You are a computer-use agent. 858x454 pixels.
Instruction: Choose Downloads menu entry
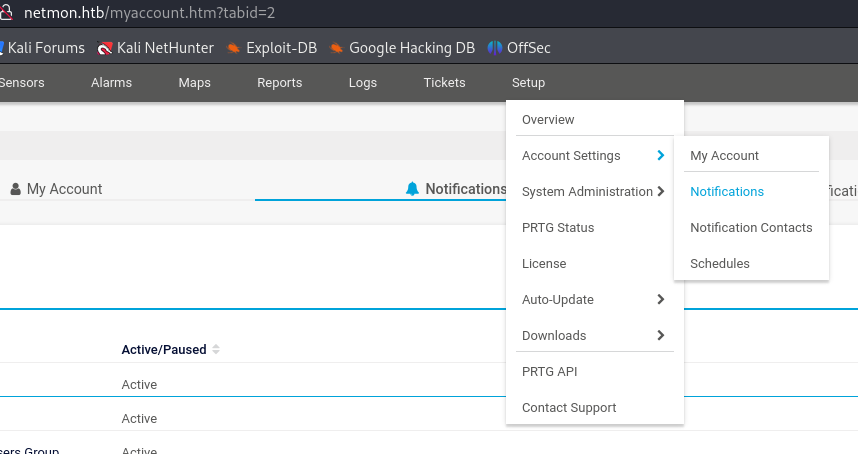[554, 335]
